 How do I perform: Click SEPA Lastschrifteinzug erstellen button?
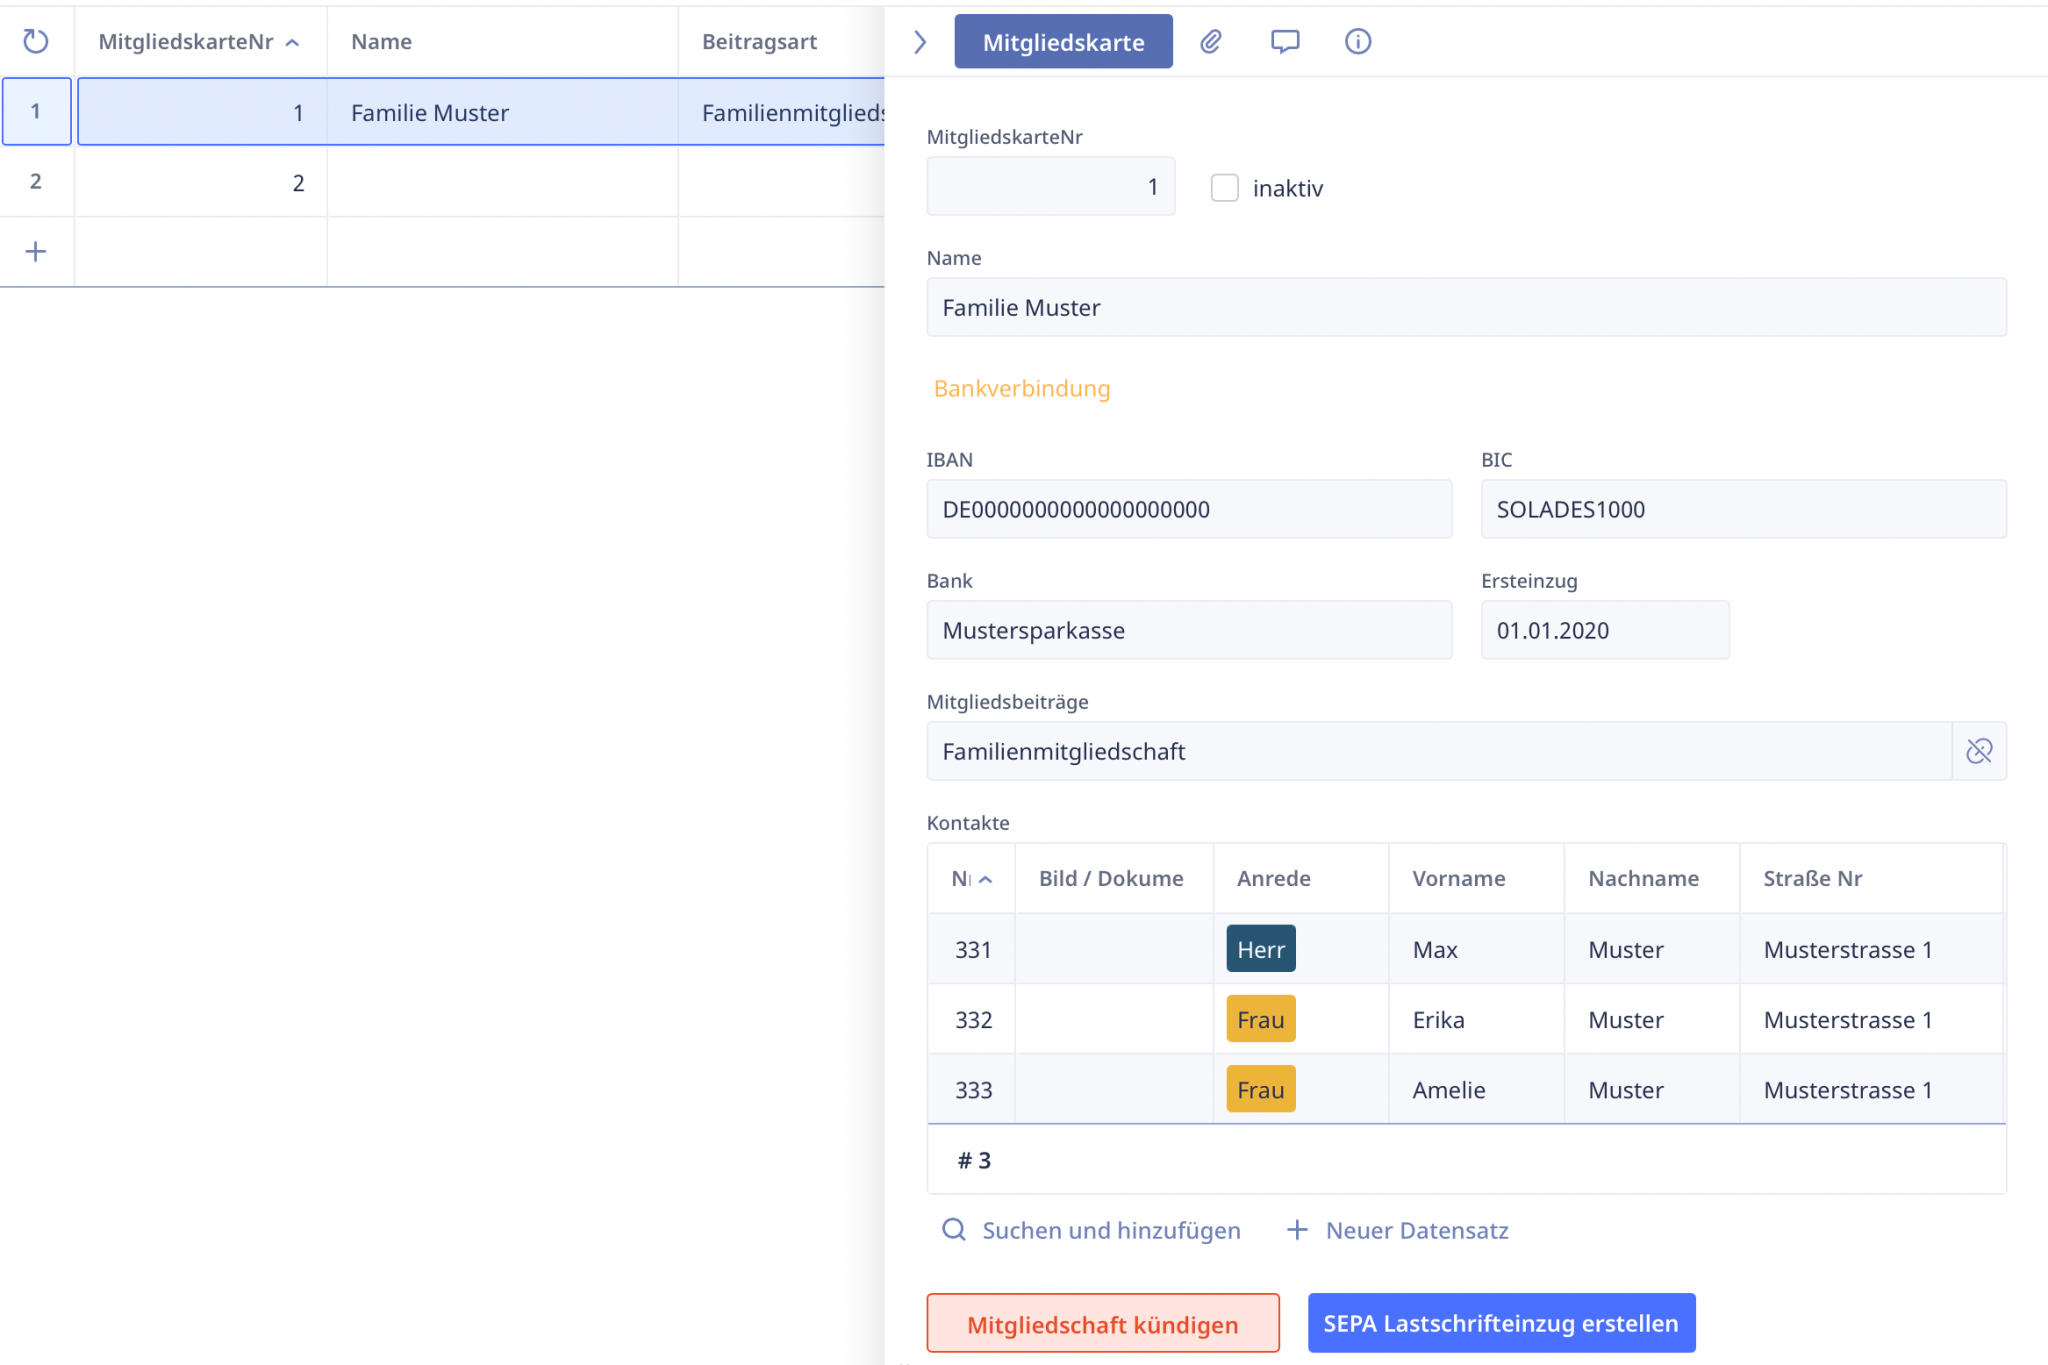click(x=1501, y=1323)
